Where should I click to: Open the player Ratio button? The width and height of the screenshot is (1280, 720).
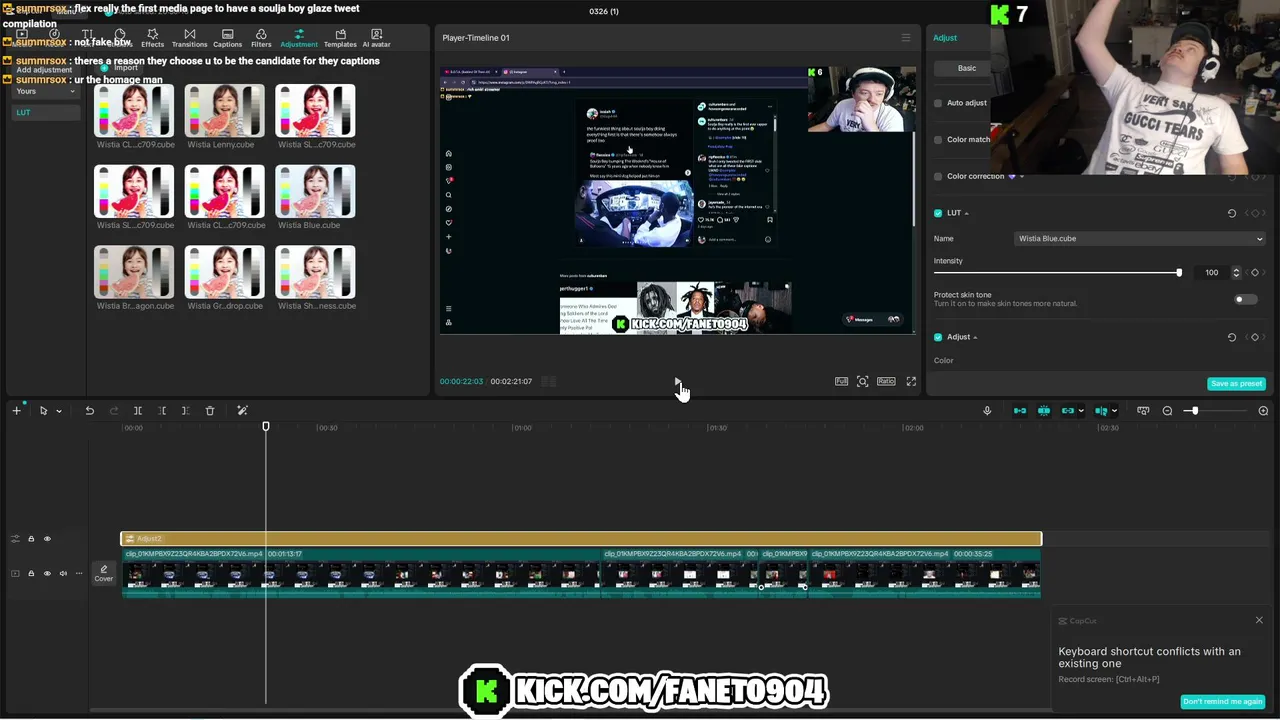(886, 381)
